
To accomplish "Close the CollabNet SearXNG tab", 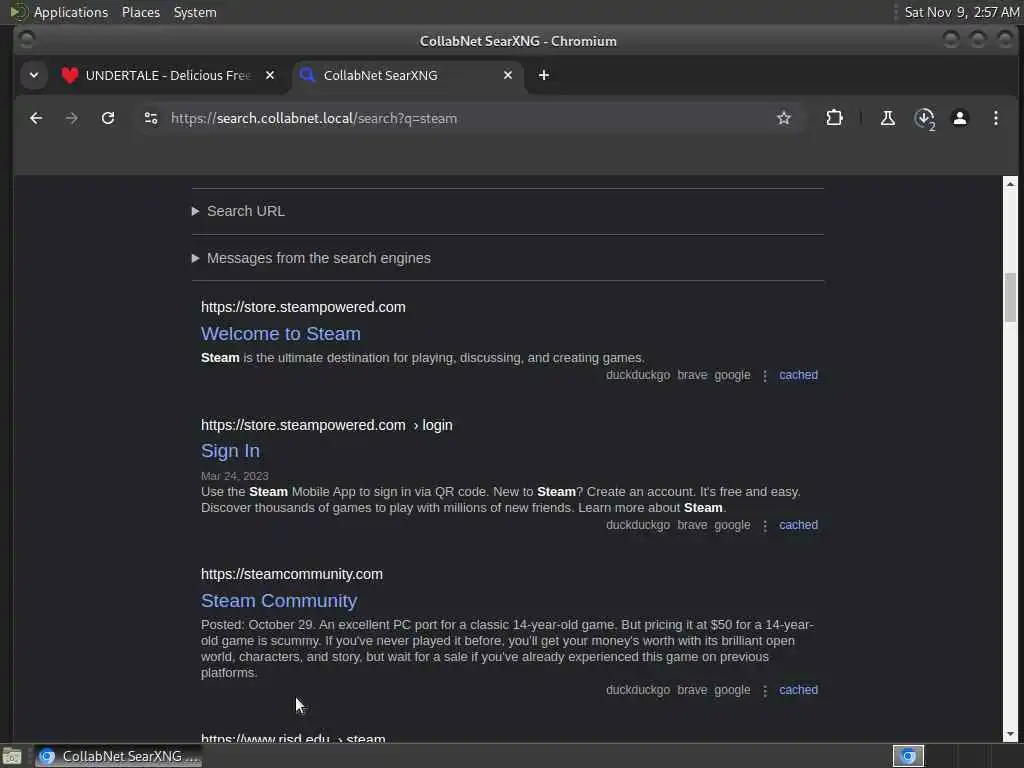I will 507,75.
